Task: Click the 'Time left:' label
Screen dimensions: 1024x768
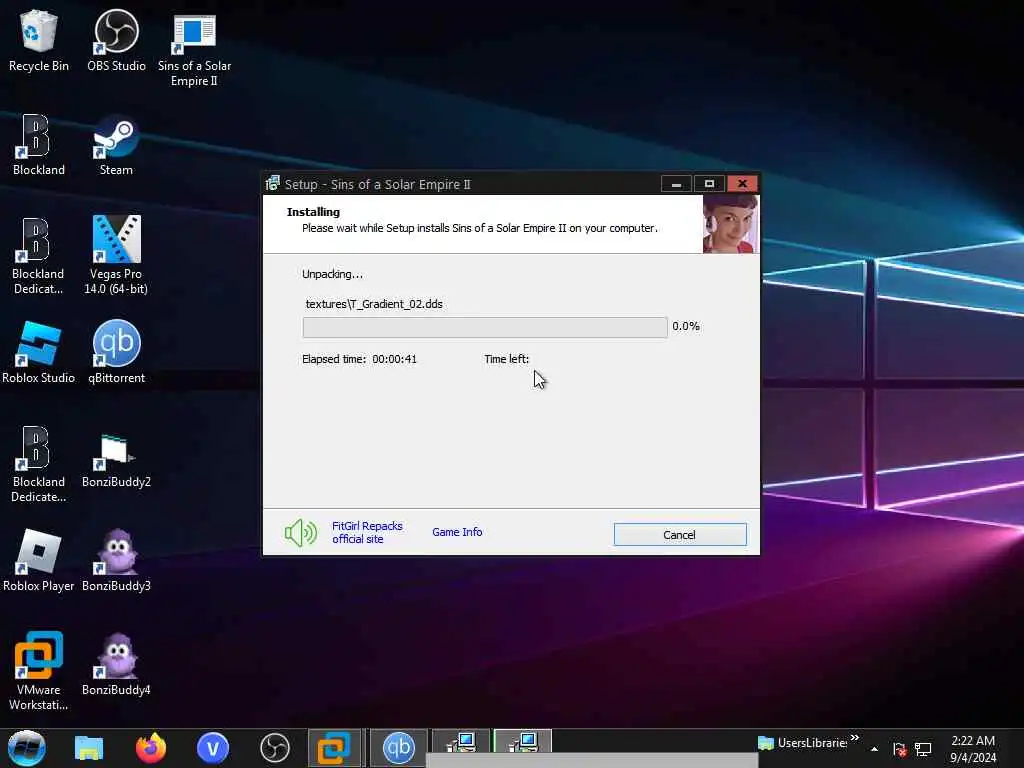Action: [x=507, y=359]
